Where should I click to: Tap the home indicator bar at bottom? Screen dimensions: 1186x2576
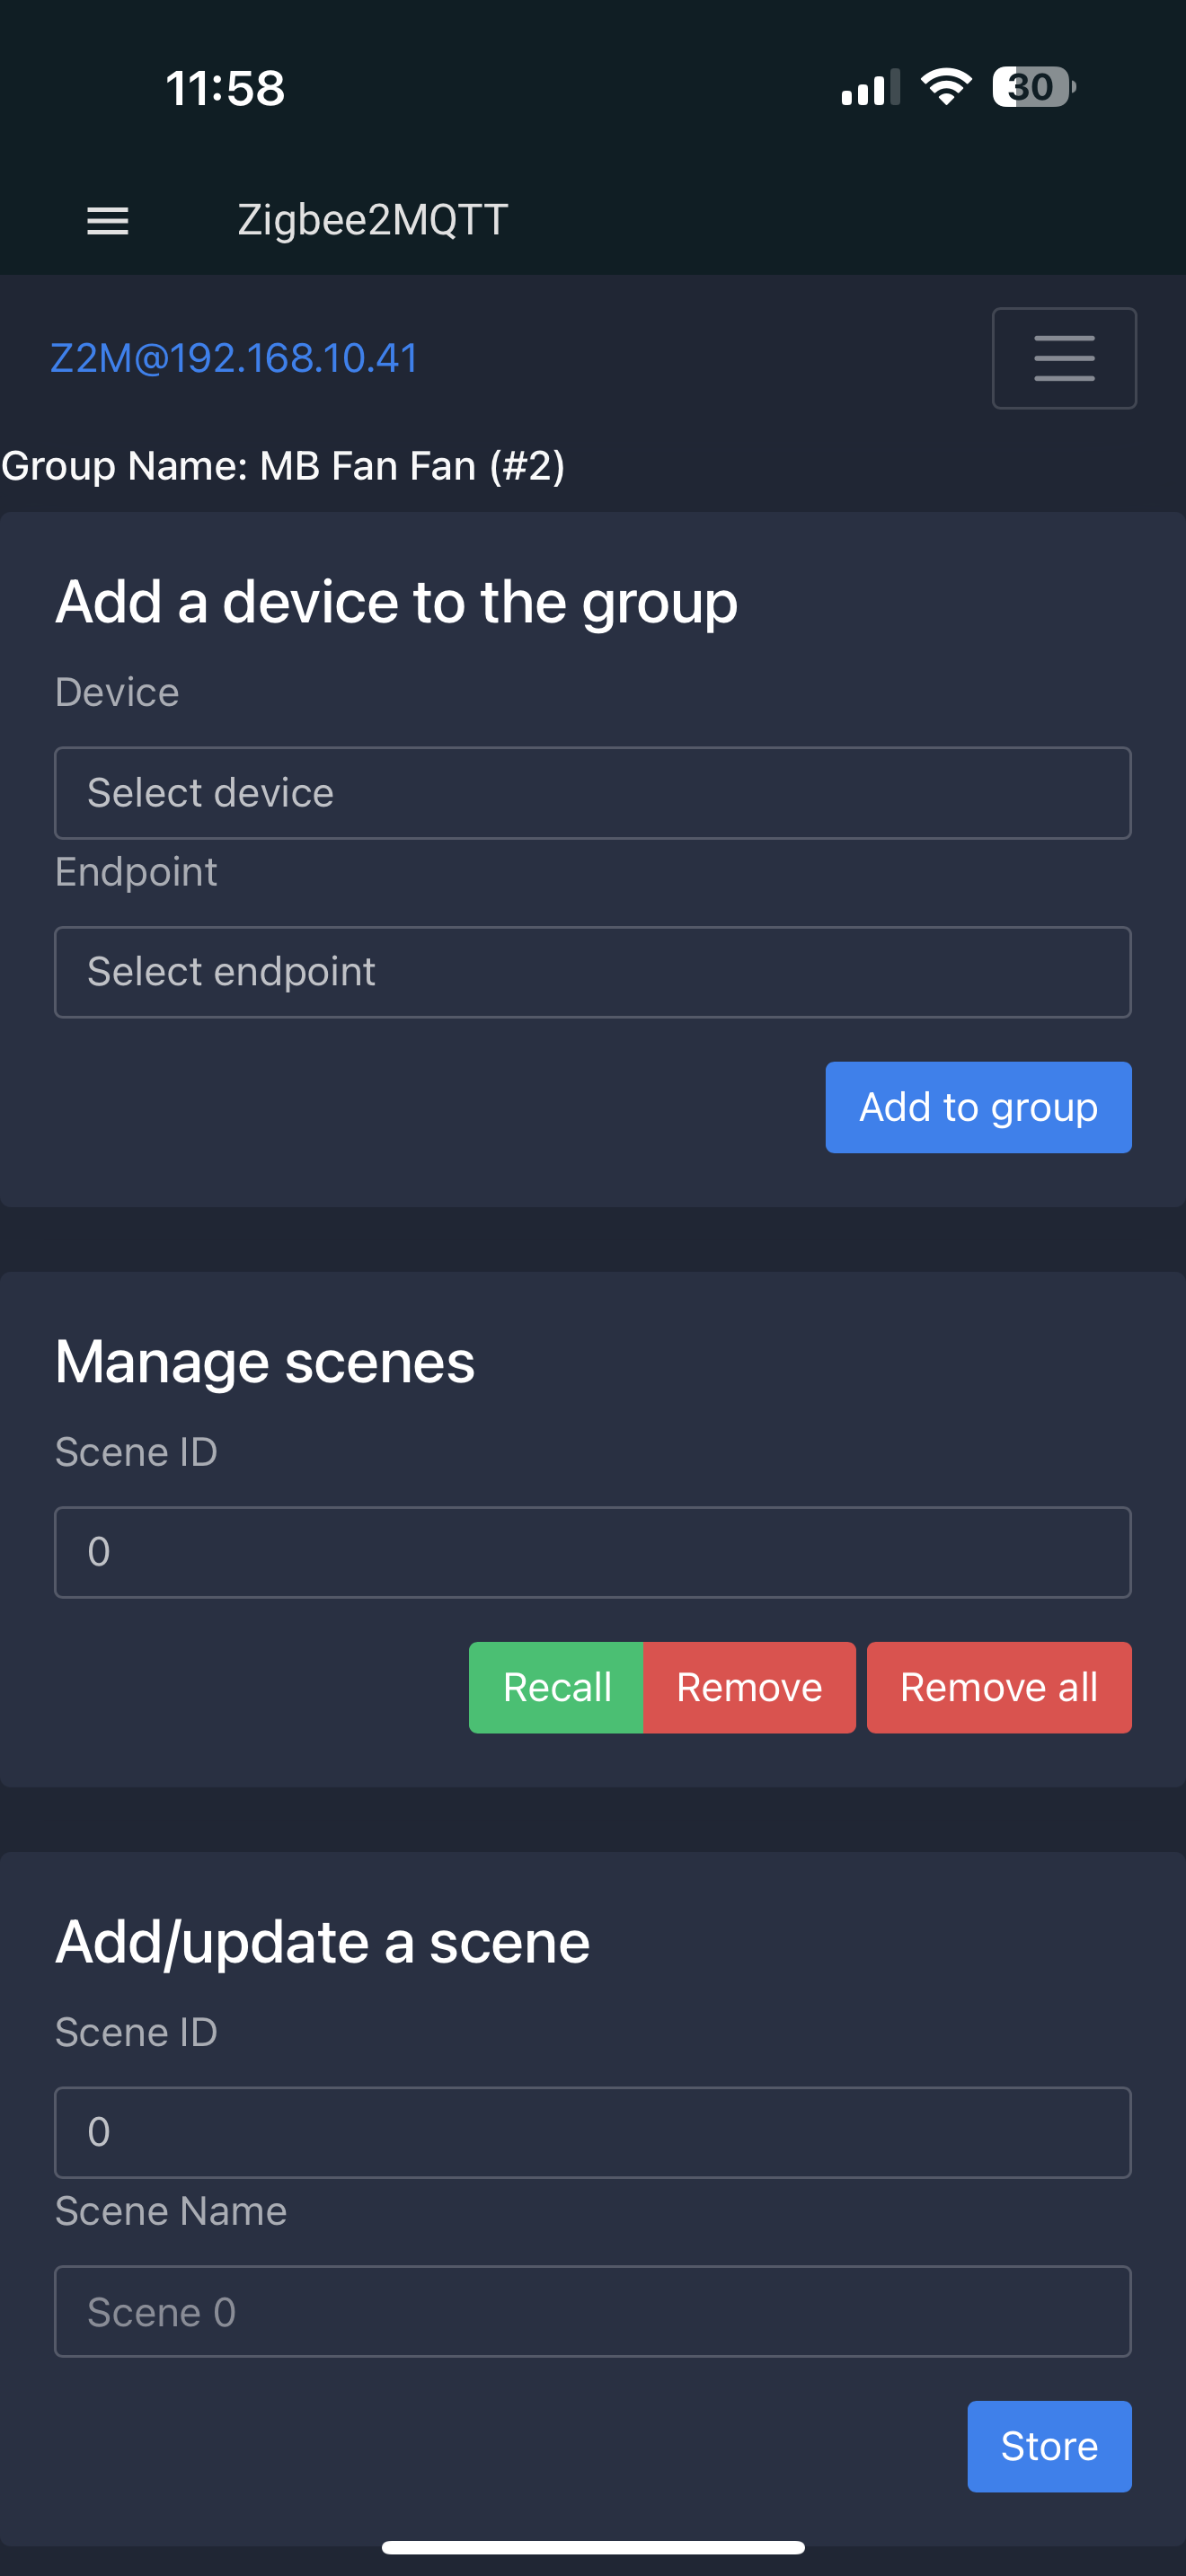click(x=592, y=2547)
